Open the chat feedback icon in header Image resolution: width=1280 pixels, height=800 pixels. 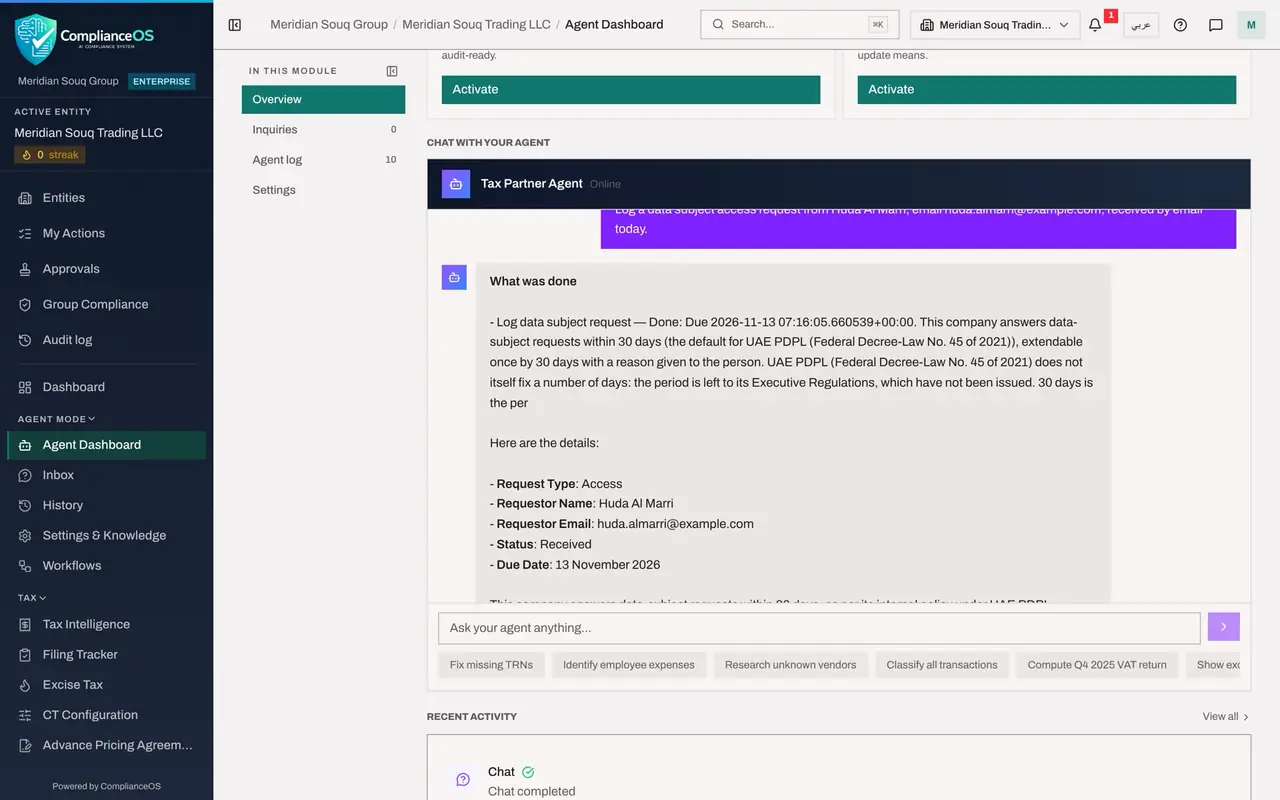pyautogui.click(x=1216, y=25)
